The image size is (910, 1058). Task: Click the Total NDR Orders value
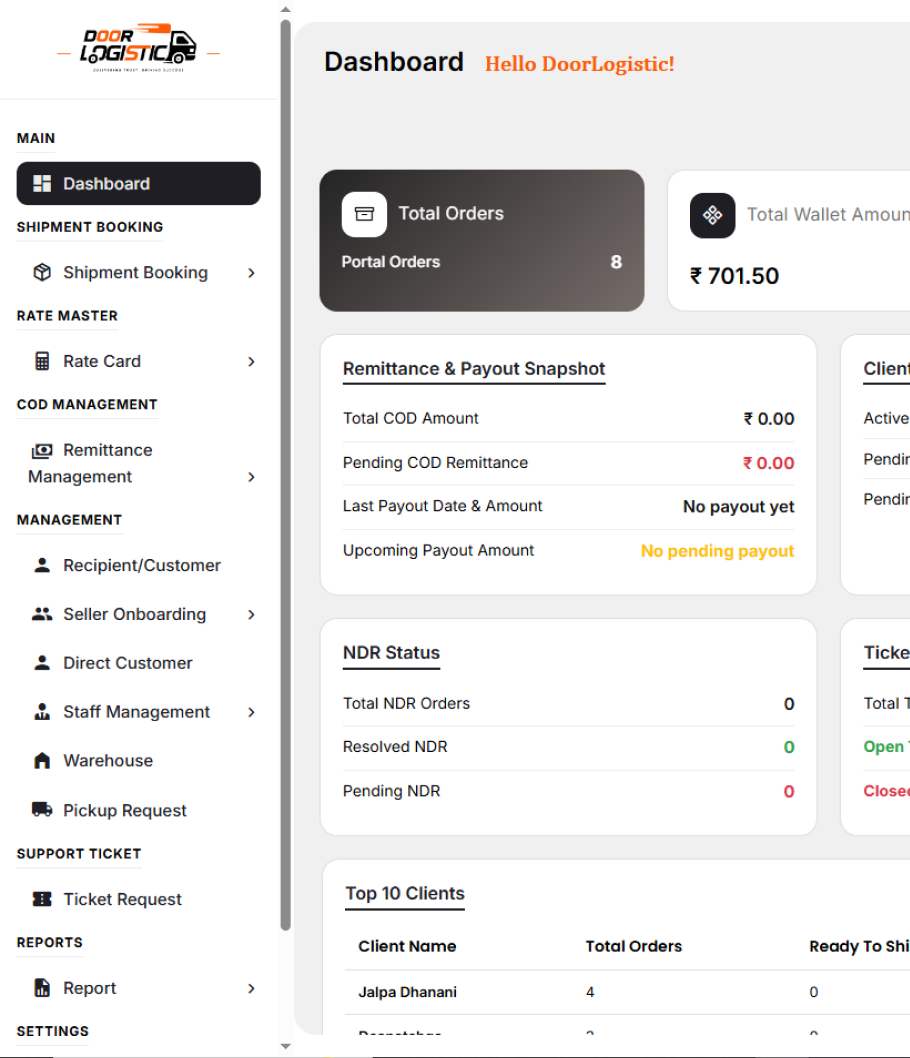789,704
